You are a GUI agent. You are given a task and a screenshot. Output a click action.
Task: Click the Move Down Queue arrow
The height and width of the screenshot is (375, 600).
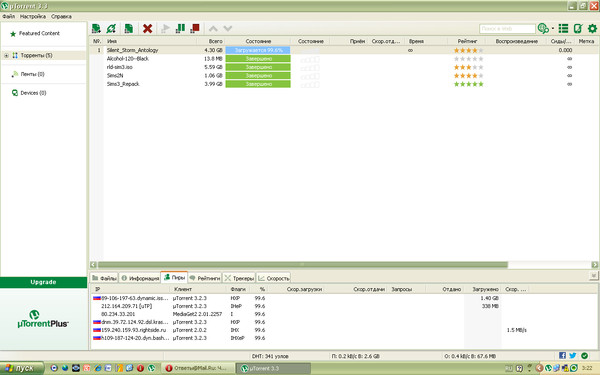click(x=228, y=29)
